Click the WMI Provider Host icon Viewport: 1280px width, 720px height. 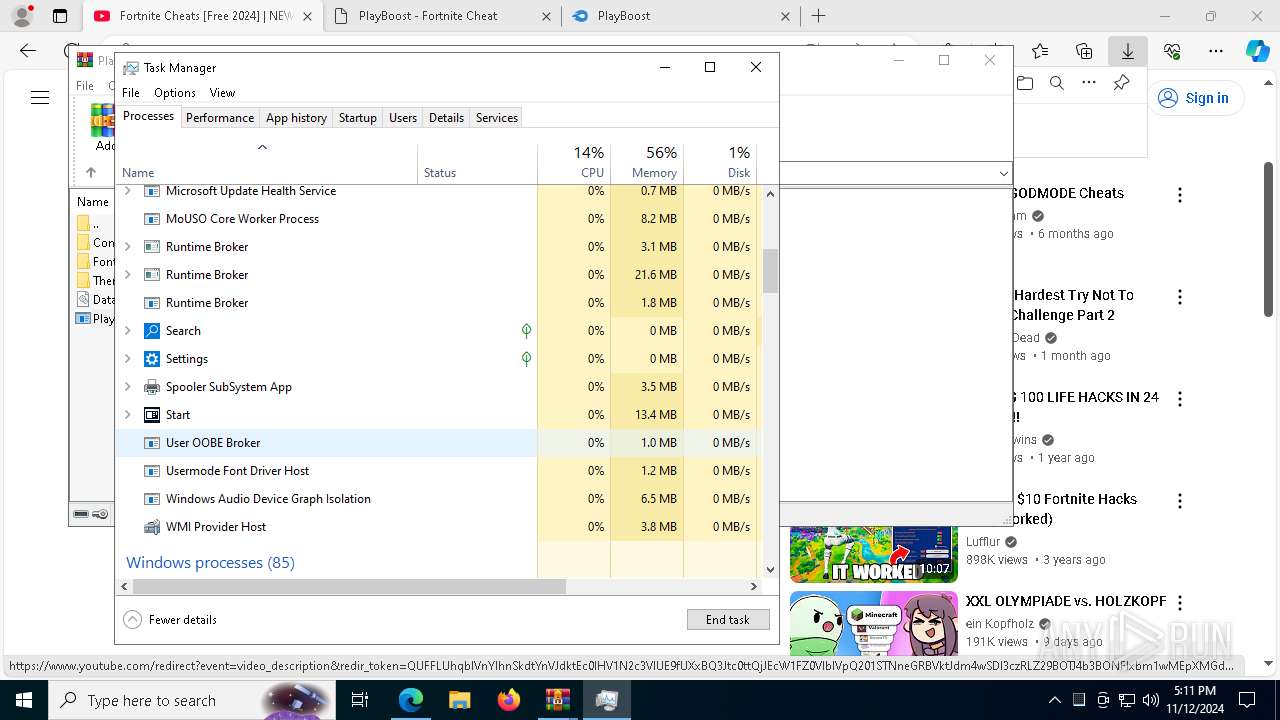tap(152, 527)
